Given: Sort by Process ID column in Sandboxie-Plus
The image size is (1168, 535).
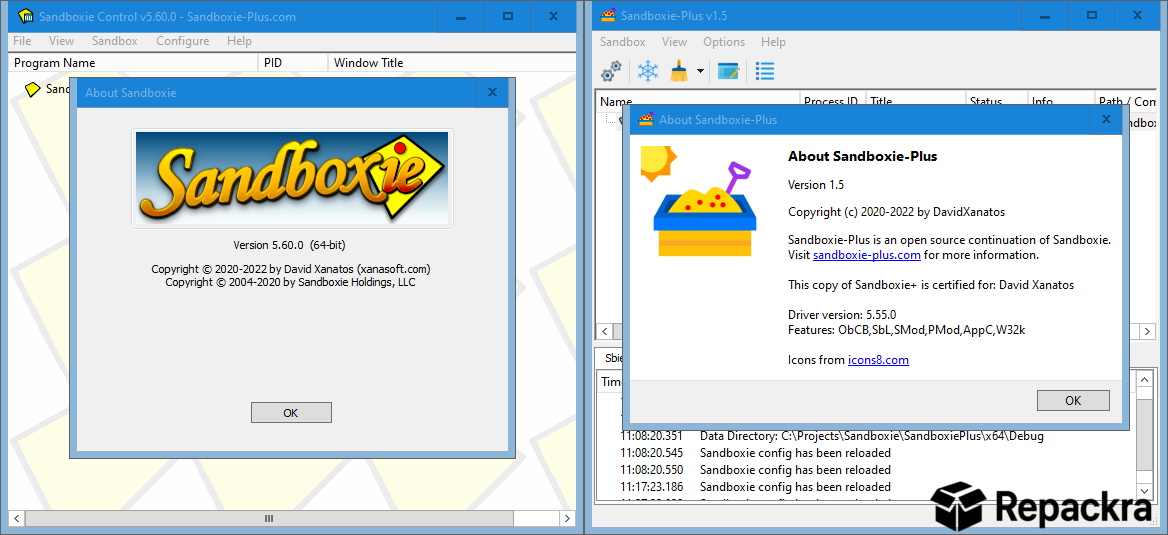Looking at the screenshot, I should (832, 101).
